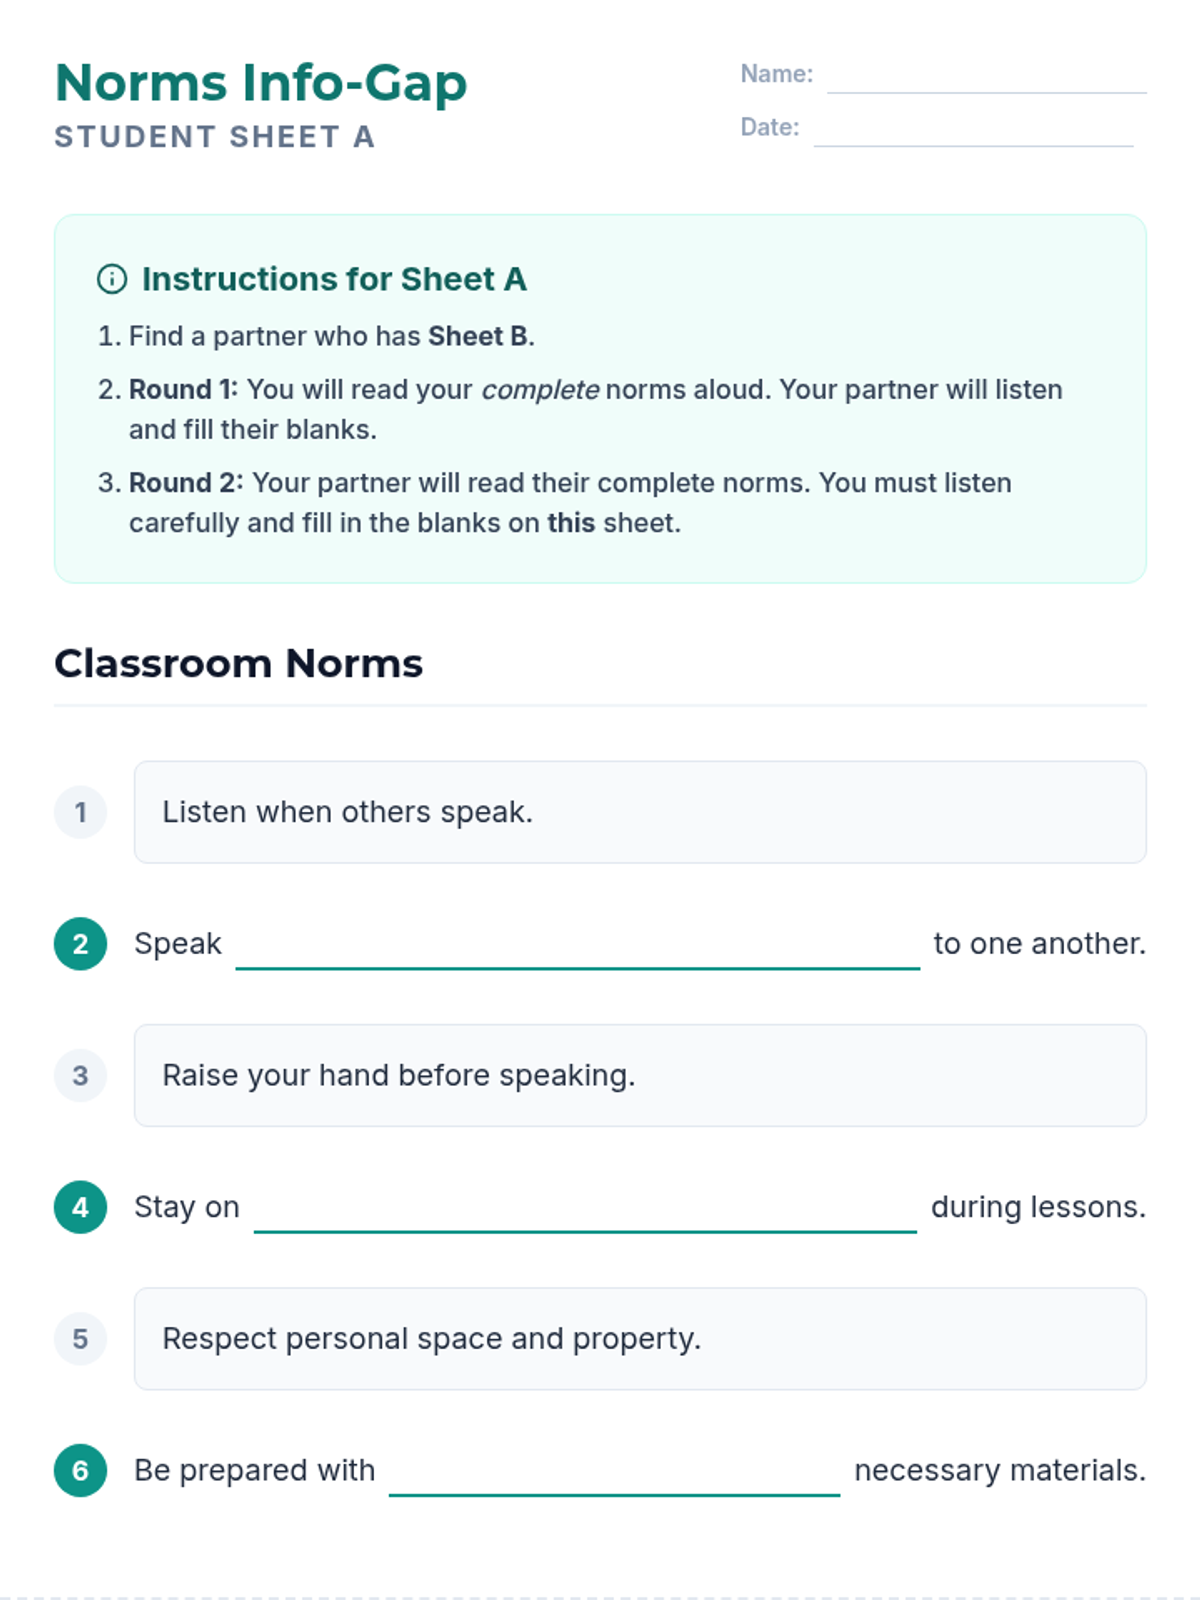Click the teal number 4 badge
The height and width of the screenshot is (1600, 1200).
click(81, 1207)
